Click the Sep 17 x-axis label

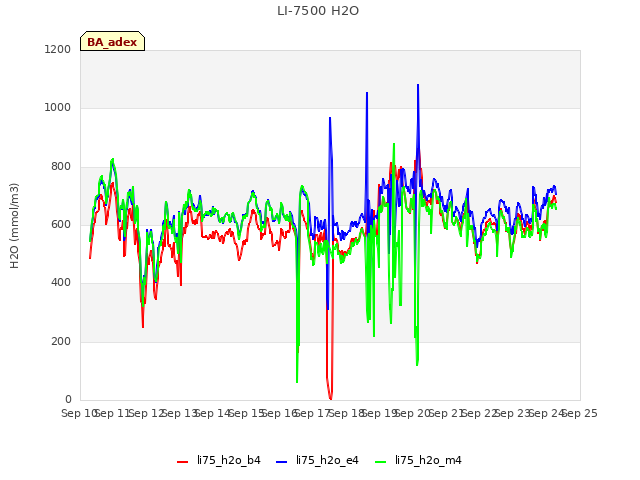click(313, 413)
